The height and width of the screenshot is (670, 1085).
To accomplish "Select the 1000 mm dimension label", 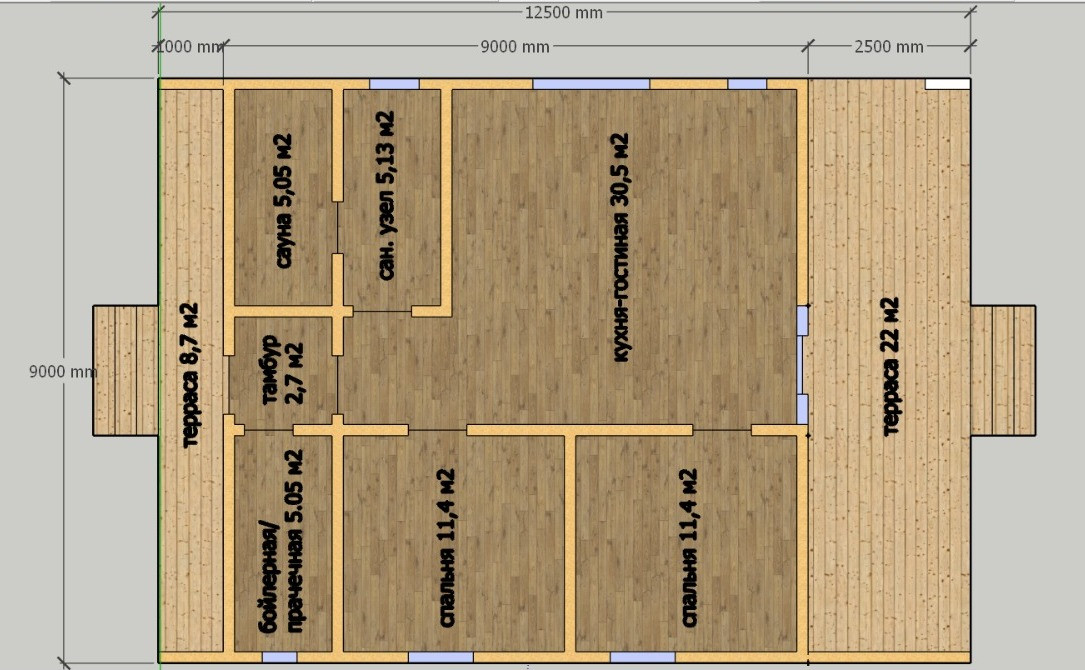I will 188,46.
